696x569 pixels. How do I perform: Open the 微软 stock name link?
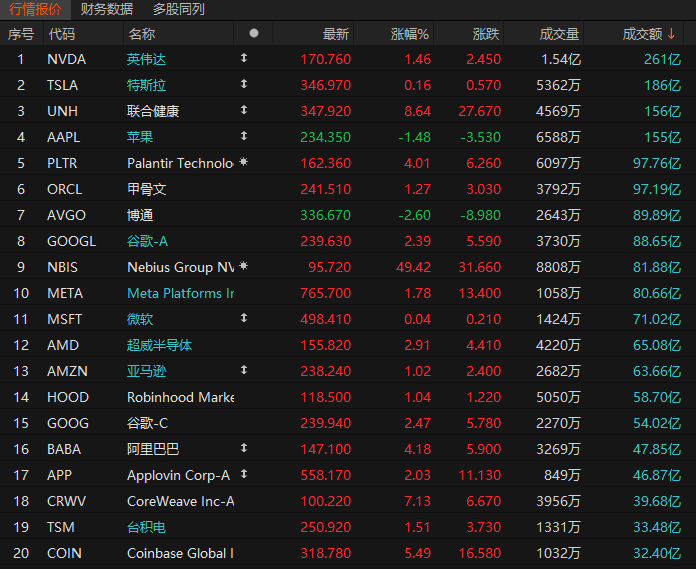140,319
